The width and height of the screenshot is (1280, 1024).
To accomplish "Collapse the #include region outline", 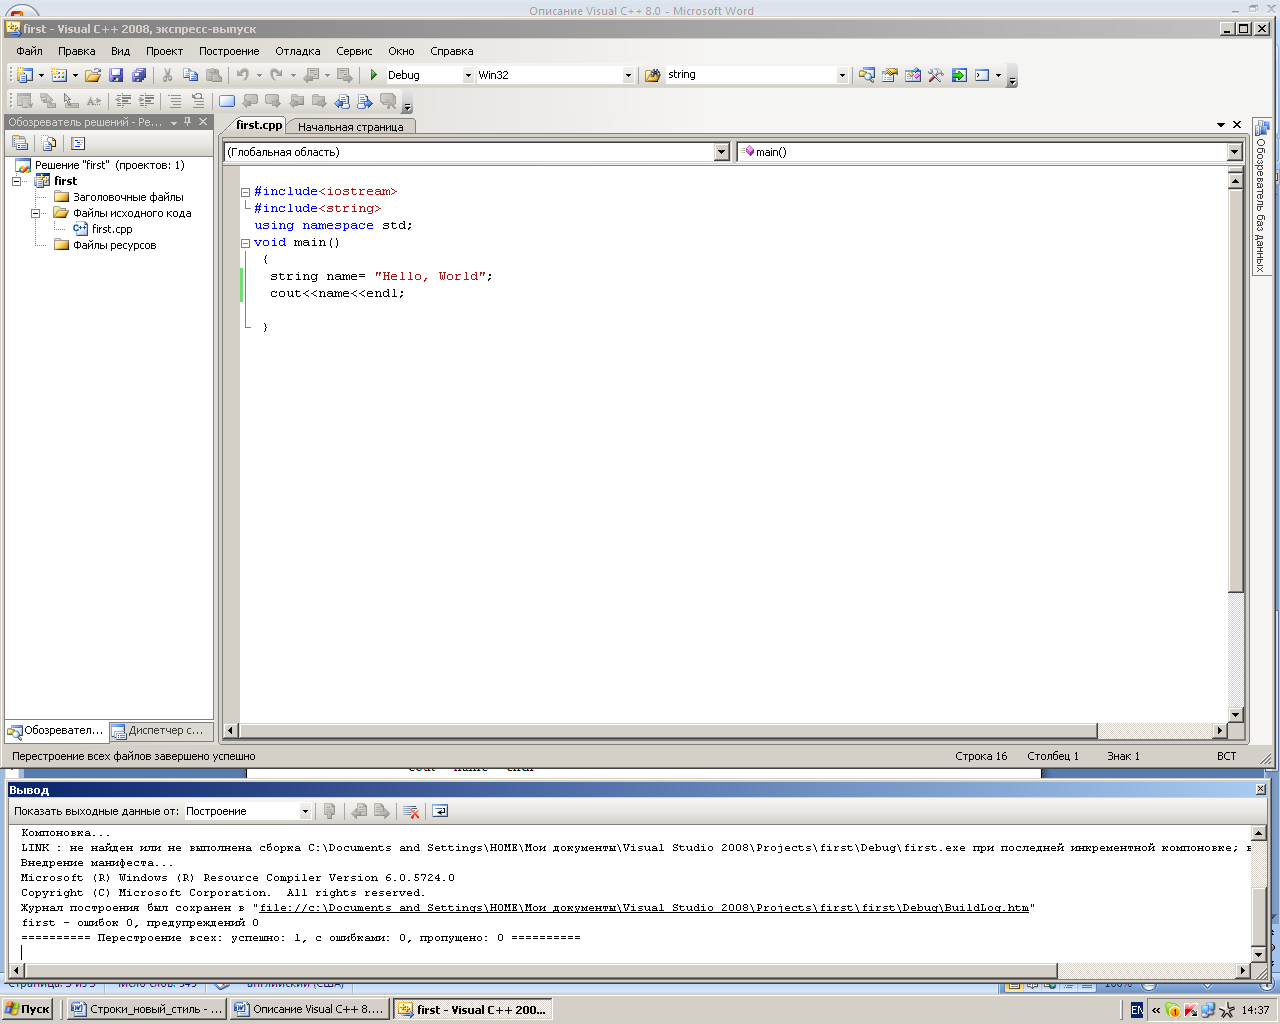I will click(245, 192).
